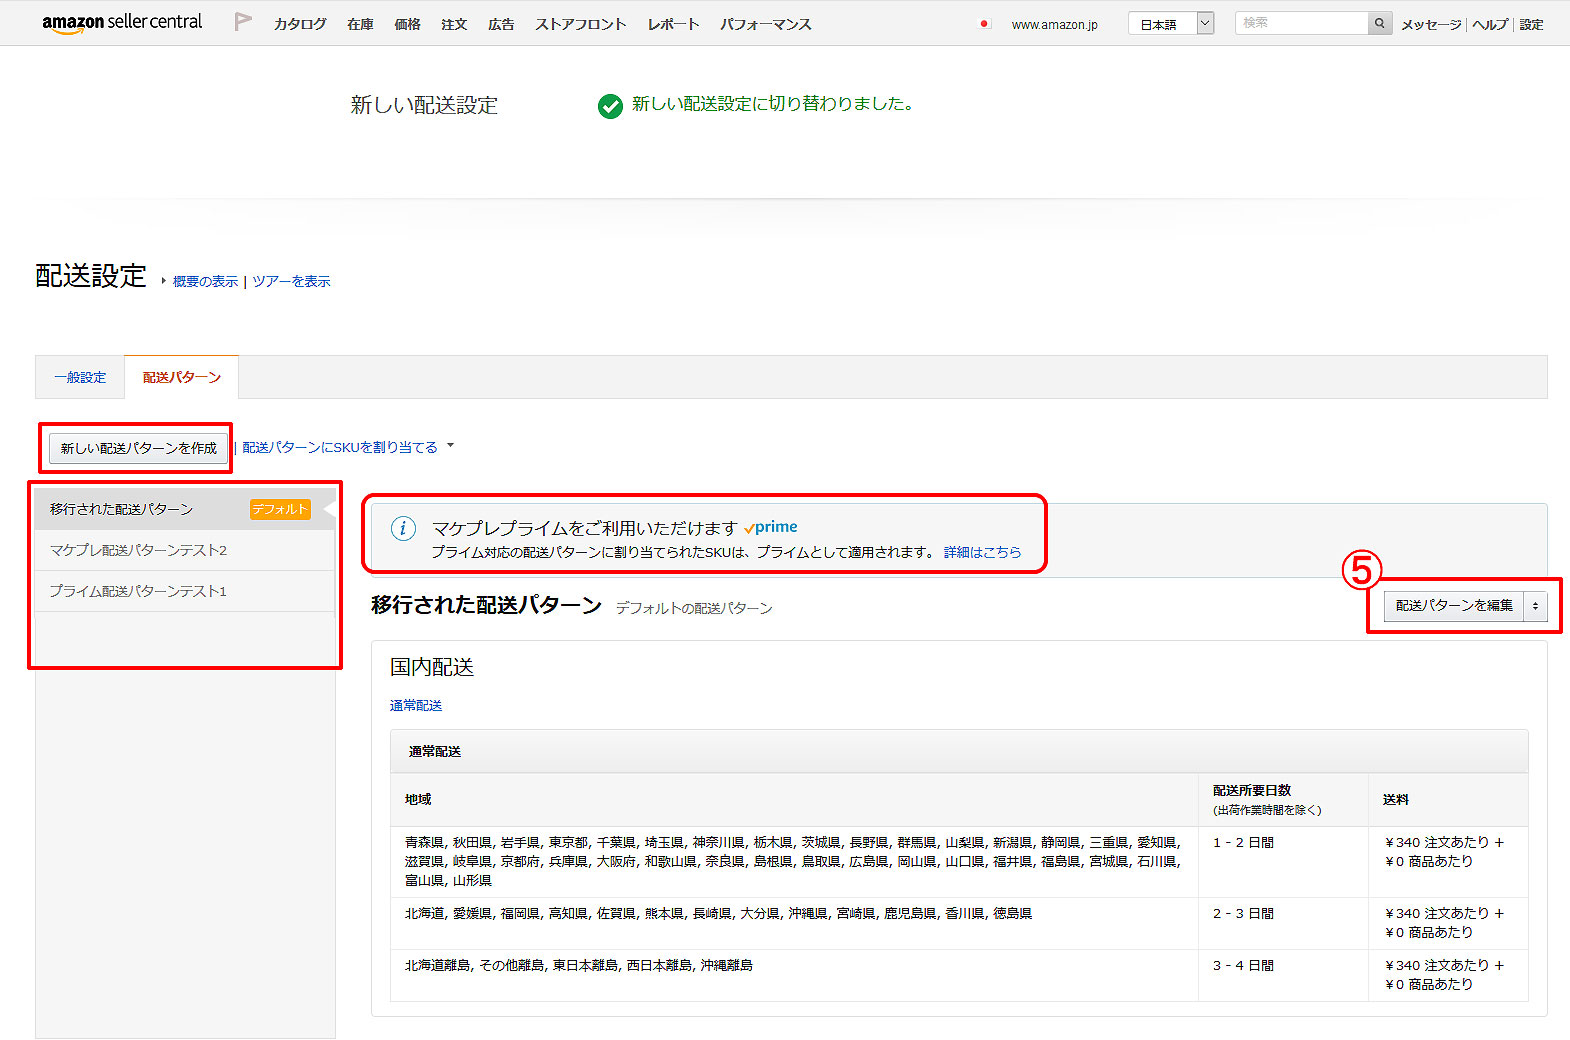Viewport: 1570px width, 1040px height.
Task: Click the info icon in the prime notice
Action: [x=403, y=529]
